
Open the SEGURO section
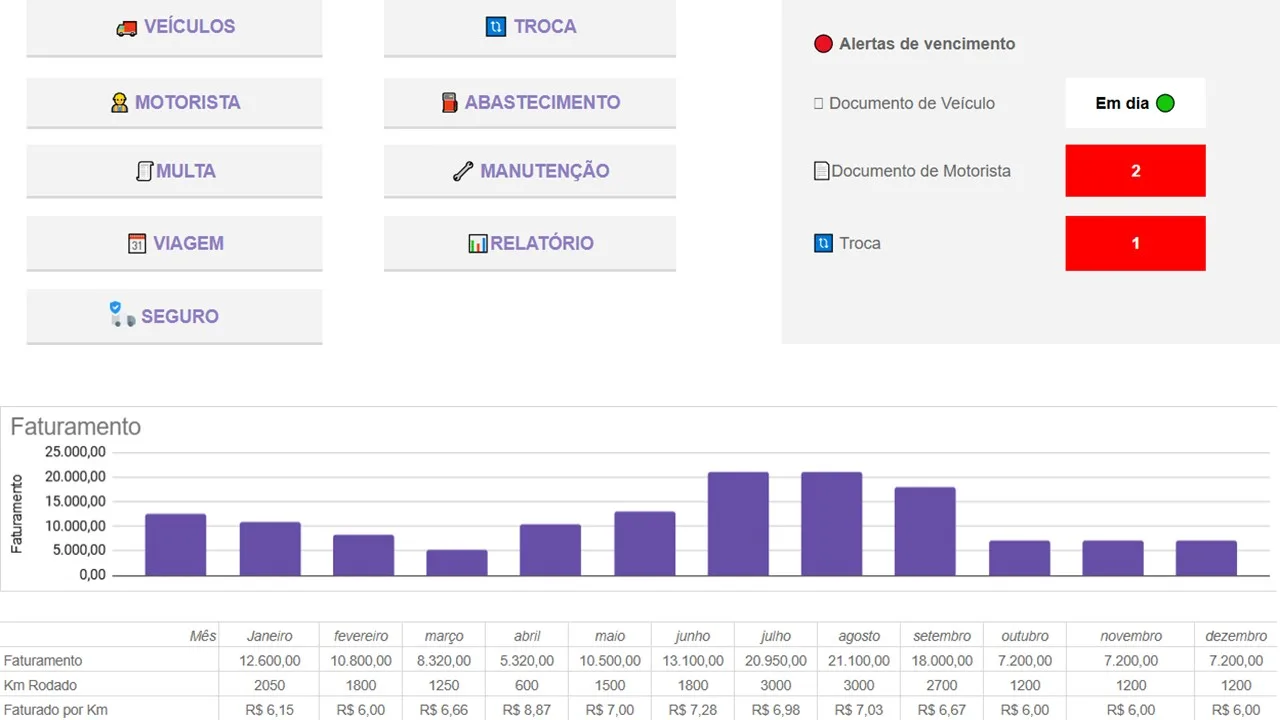point(174,316)
